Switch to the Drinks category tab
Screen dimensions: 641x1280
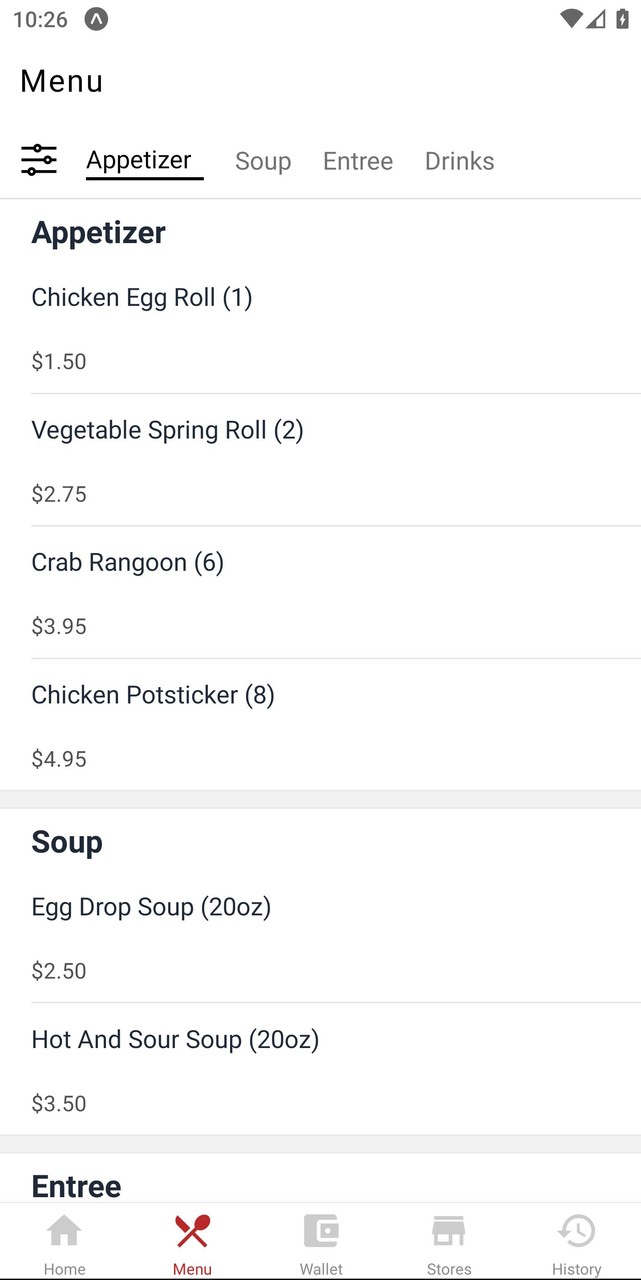[459, 161]
